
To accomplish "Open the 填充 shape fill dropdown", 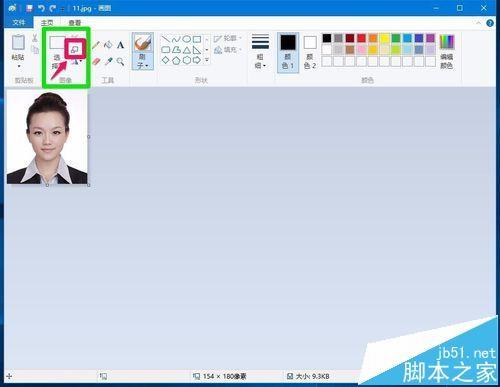I will (228, 50).
